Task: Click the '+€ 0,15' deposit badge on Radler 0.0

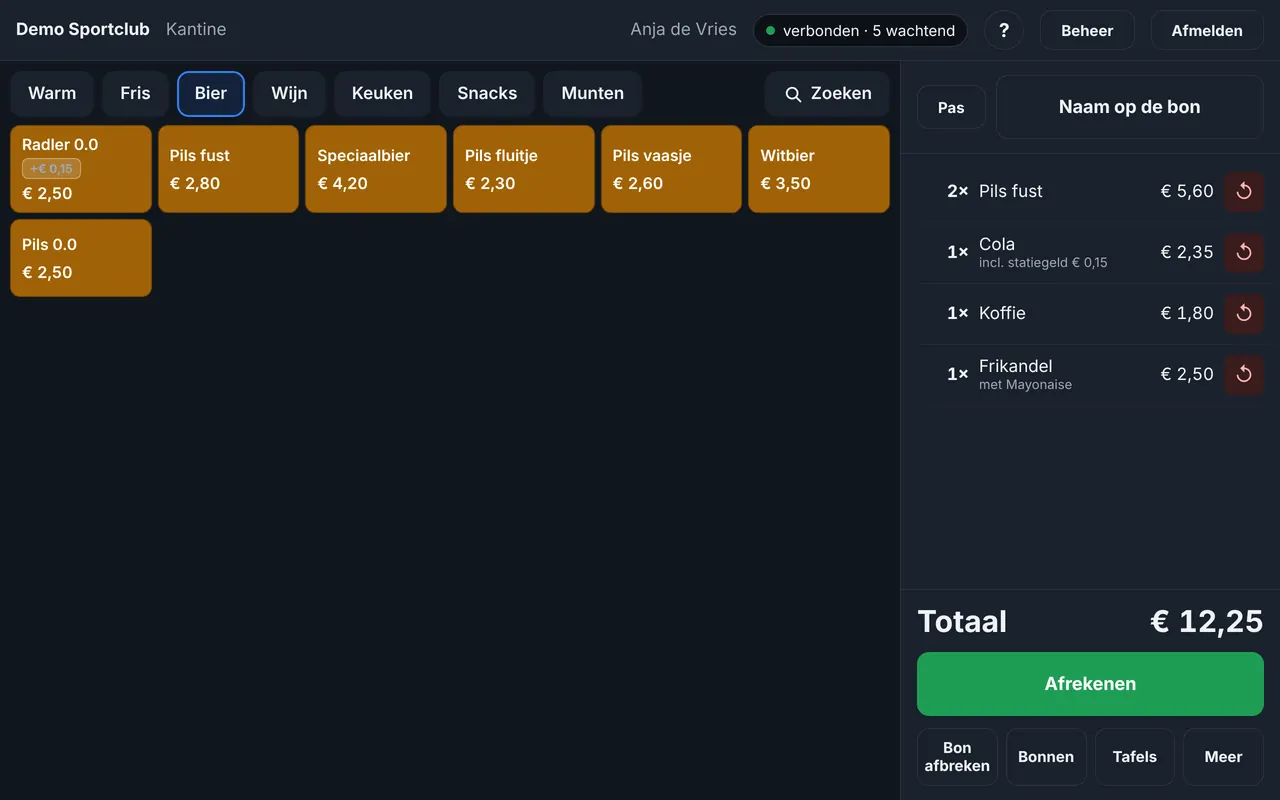Action: click(x=51, y=169)
